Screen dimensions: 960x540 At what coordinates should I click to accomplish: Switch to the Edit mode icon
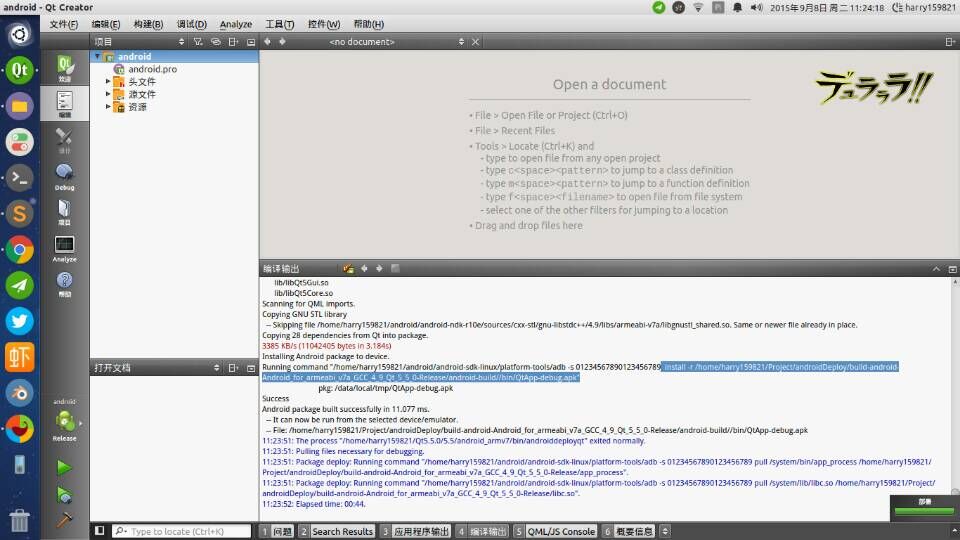tap(64, 103)
